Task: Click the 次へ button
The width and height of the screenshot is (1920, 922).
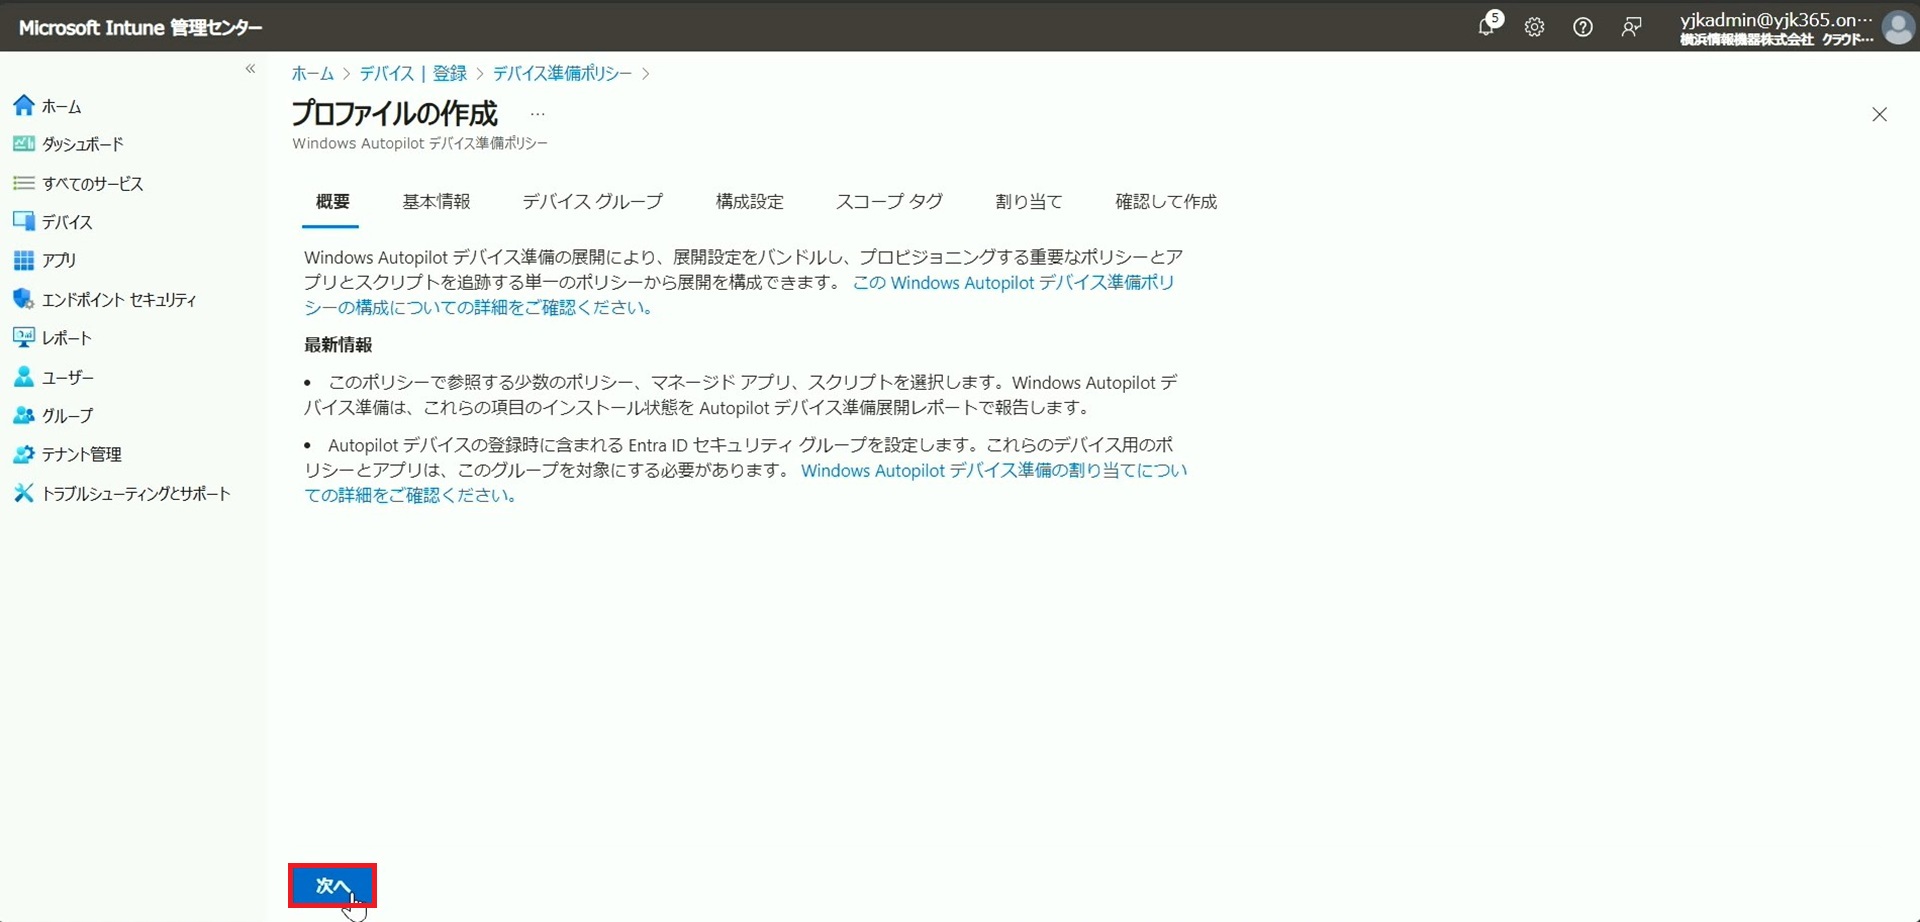Action: 332,886
